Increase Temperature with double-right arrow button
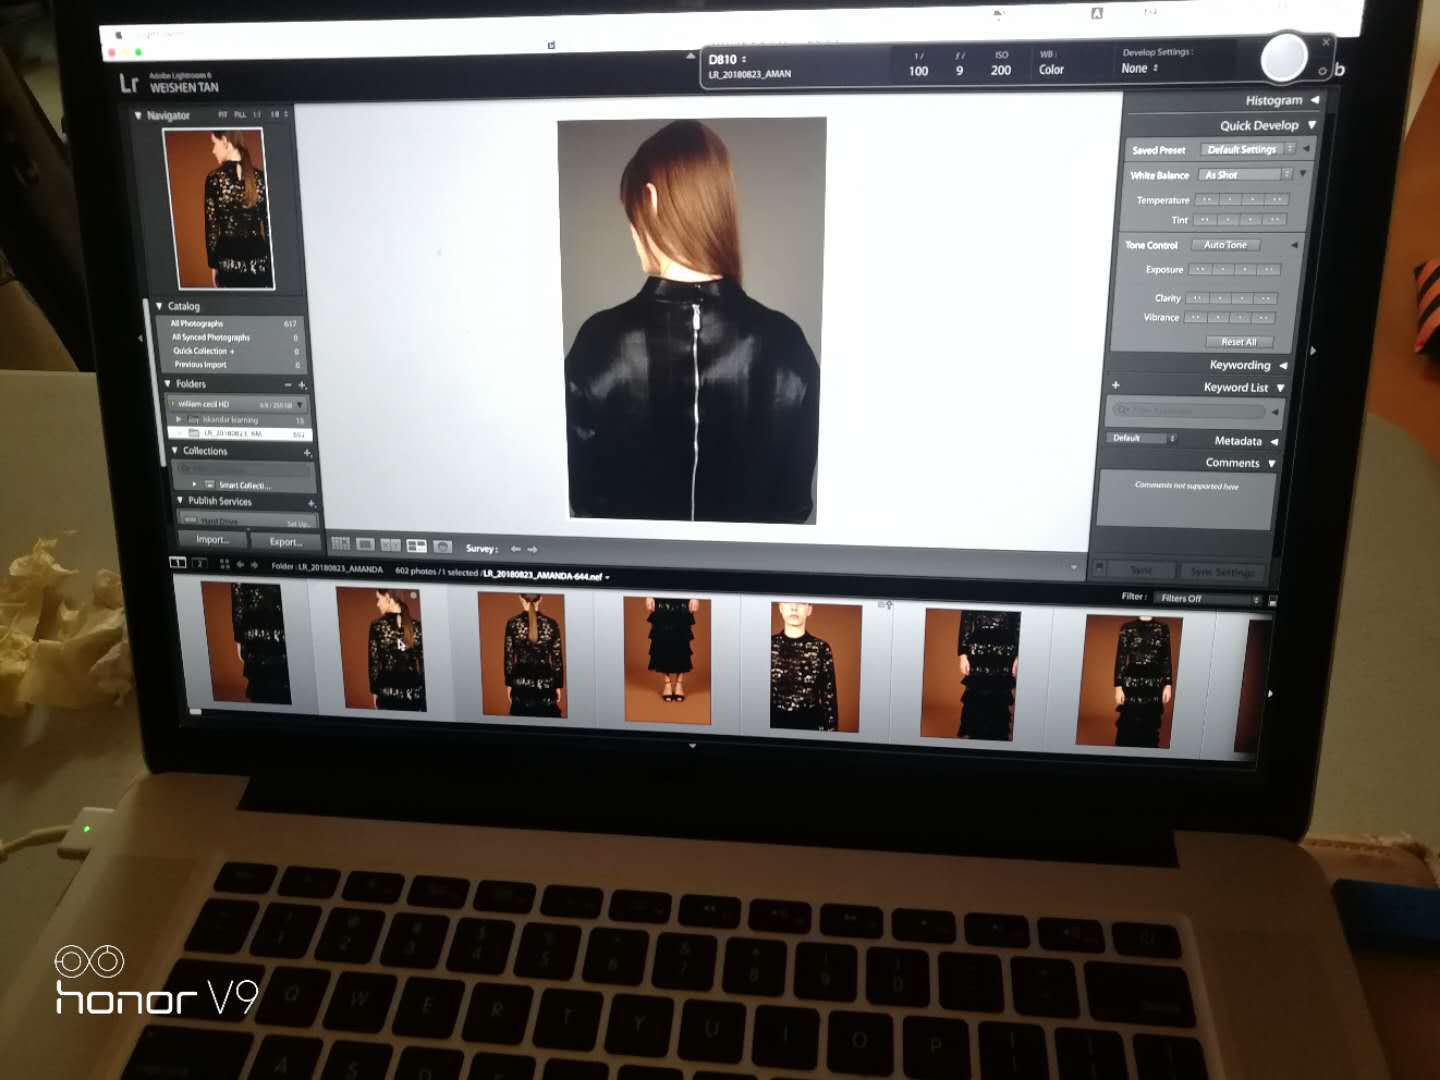1440x1080 pixels. [1277, 200]
